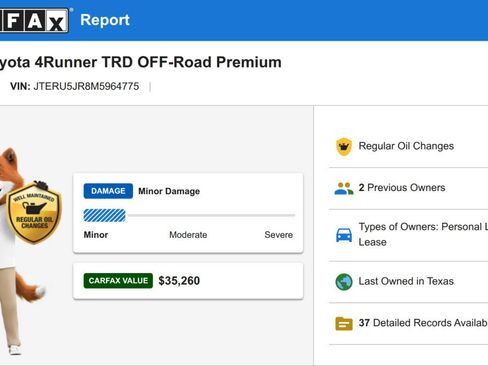The width and height of the screenshot is (488, 366).
Task: Click the 4Runner TRD OFF-Road Premium title
Action: 140,62
